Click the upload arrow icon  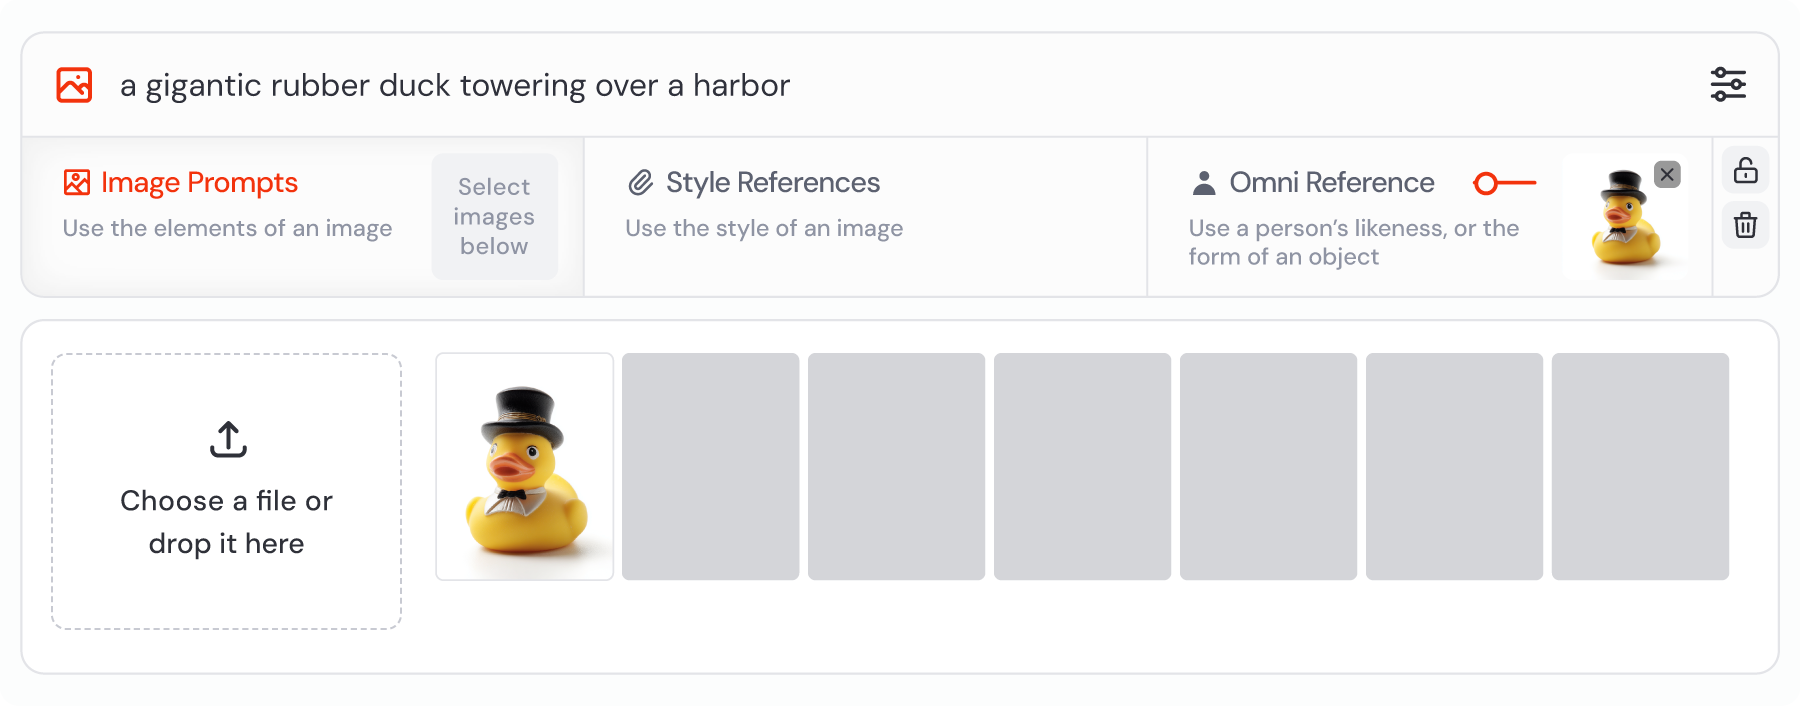(228, 439)
